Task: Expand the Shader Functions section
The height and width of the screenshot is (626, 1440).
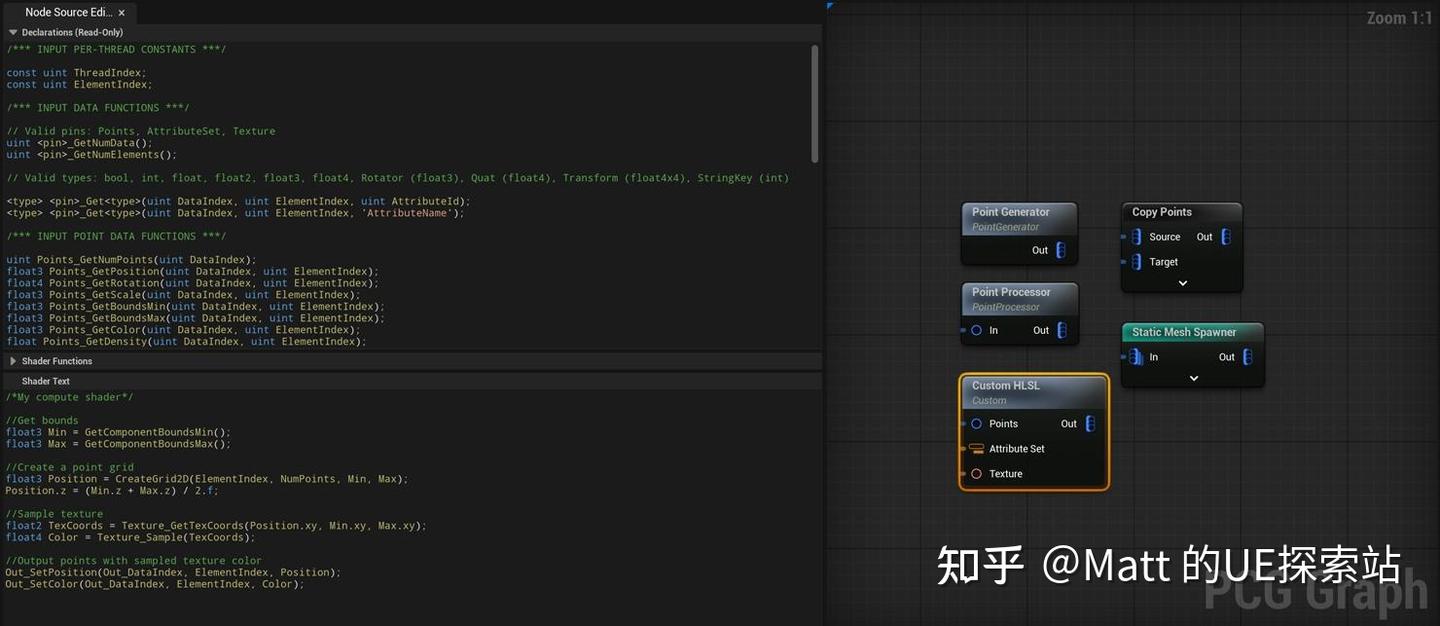Action: [13, 361]
